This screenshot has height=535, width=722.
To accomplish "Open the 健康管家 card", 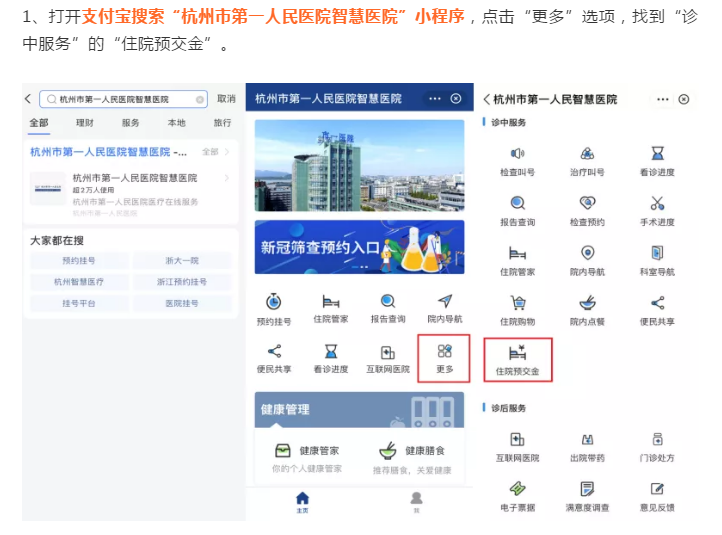I will coord(308,459).
